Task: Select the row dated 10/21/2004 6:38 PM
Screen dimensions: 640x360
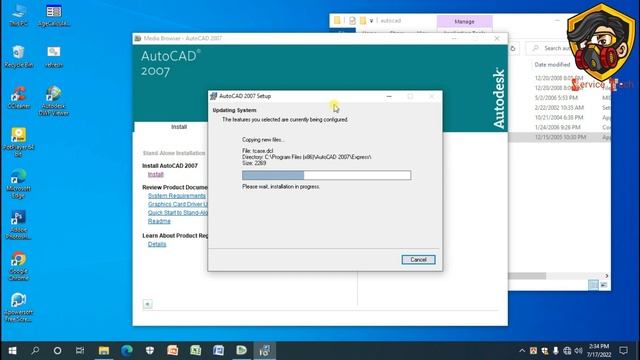Action: click(x=559, y=118)
